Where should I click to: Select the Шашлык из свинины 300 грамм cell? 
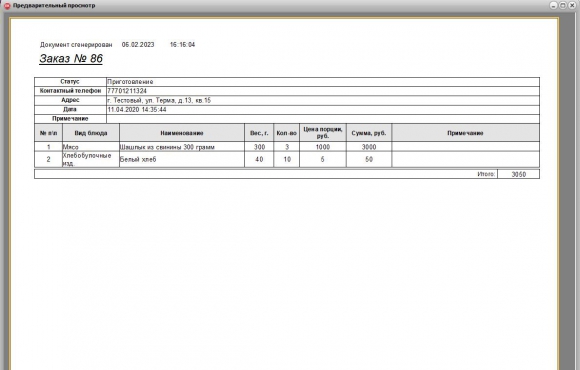[182, 147]
